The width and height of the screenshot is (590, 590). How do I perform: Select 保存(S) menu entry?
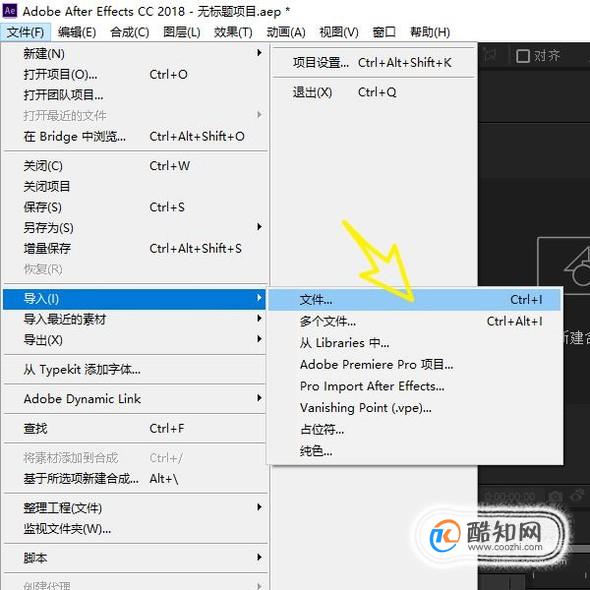[135, 207]
